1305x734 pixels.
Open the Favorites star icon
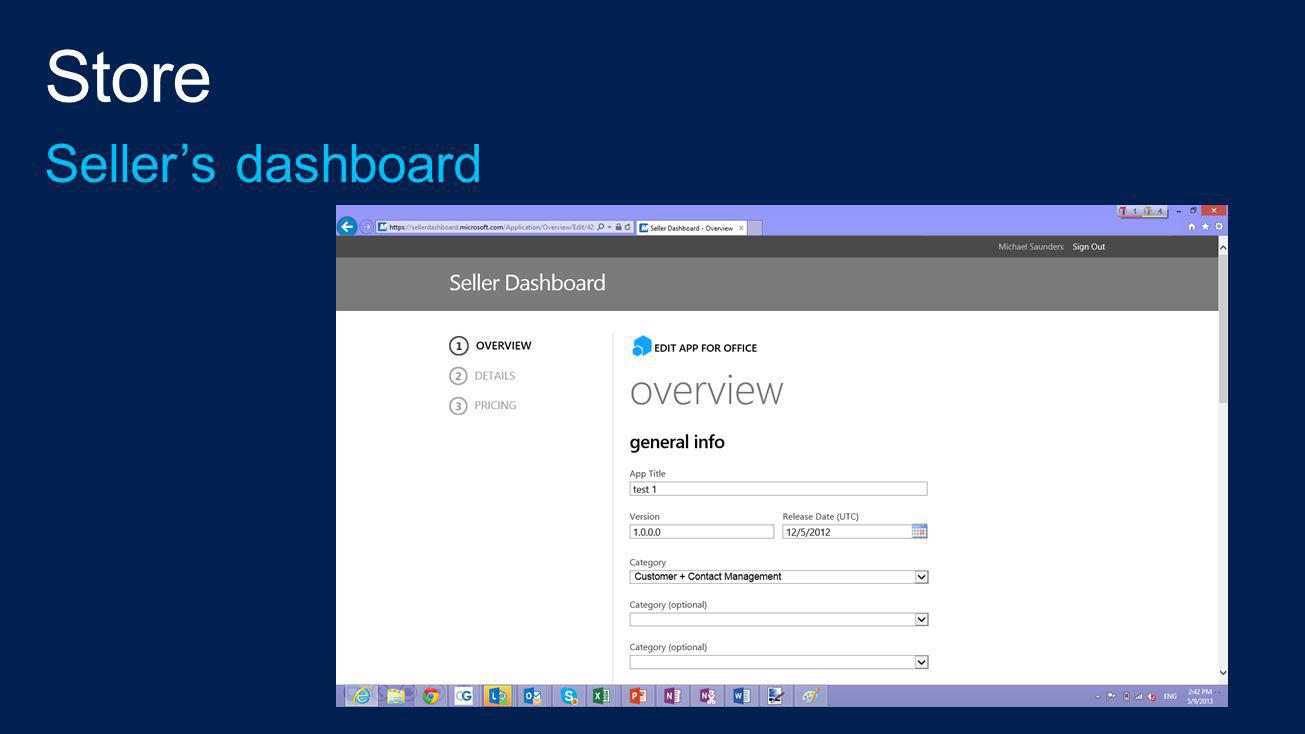point(1205,227)
